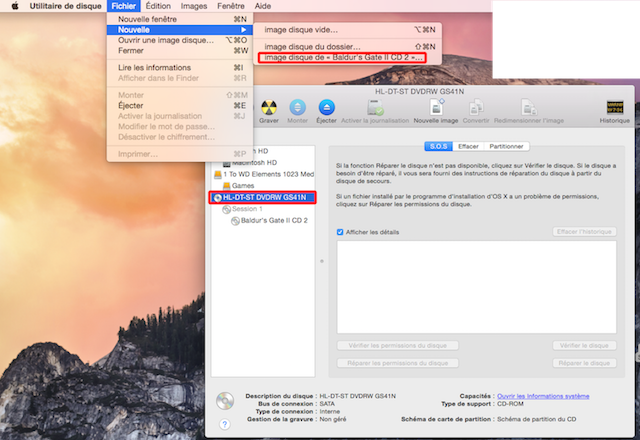Open the Fenêtre menu

click(231, 6)
